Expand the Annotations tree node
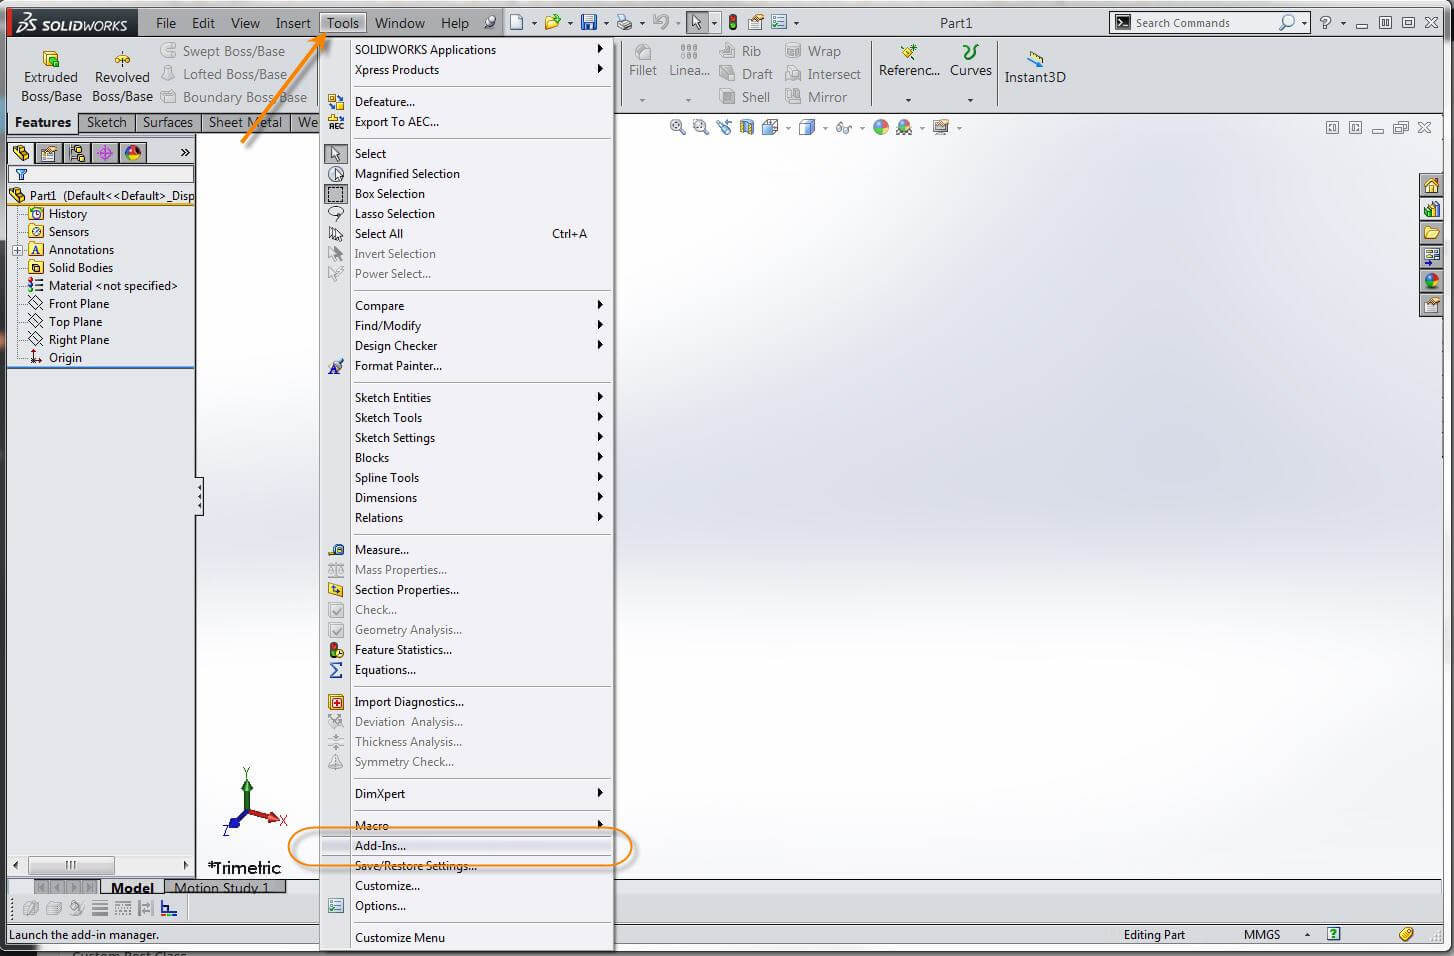Image resolution: width=1454 pixels, height=956 pixels. coord(19,249)
